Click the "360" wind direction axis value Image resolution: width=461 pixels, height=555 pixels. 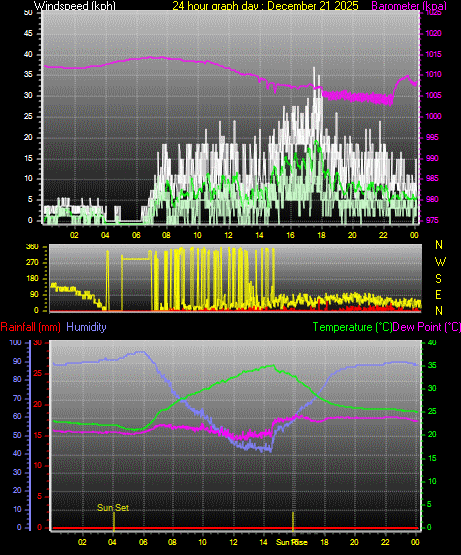pos(32,247)
